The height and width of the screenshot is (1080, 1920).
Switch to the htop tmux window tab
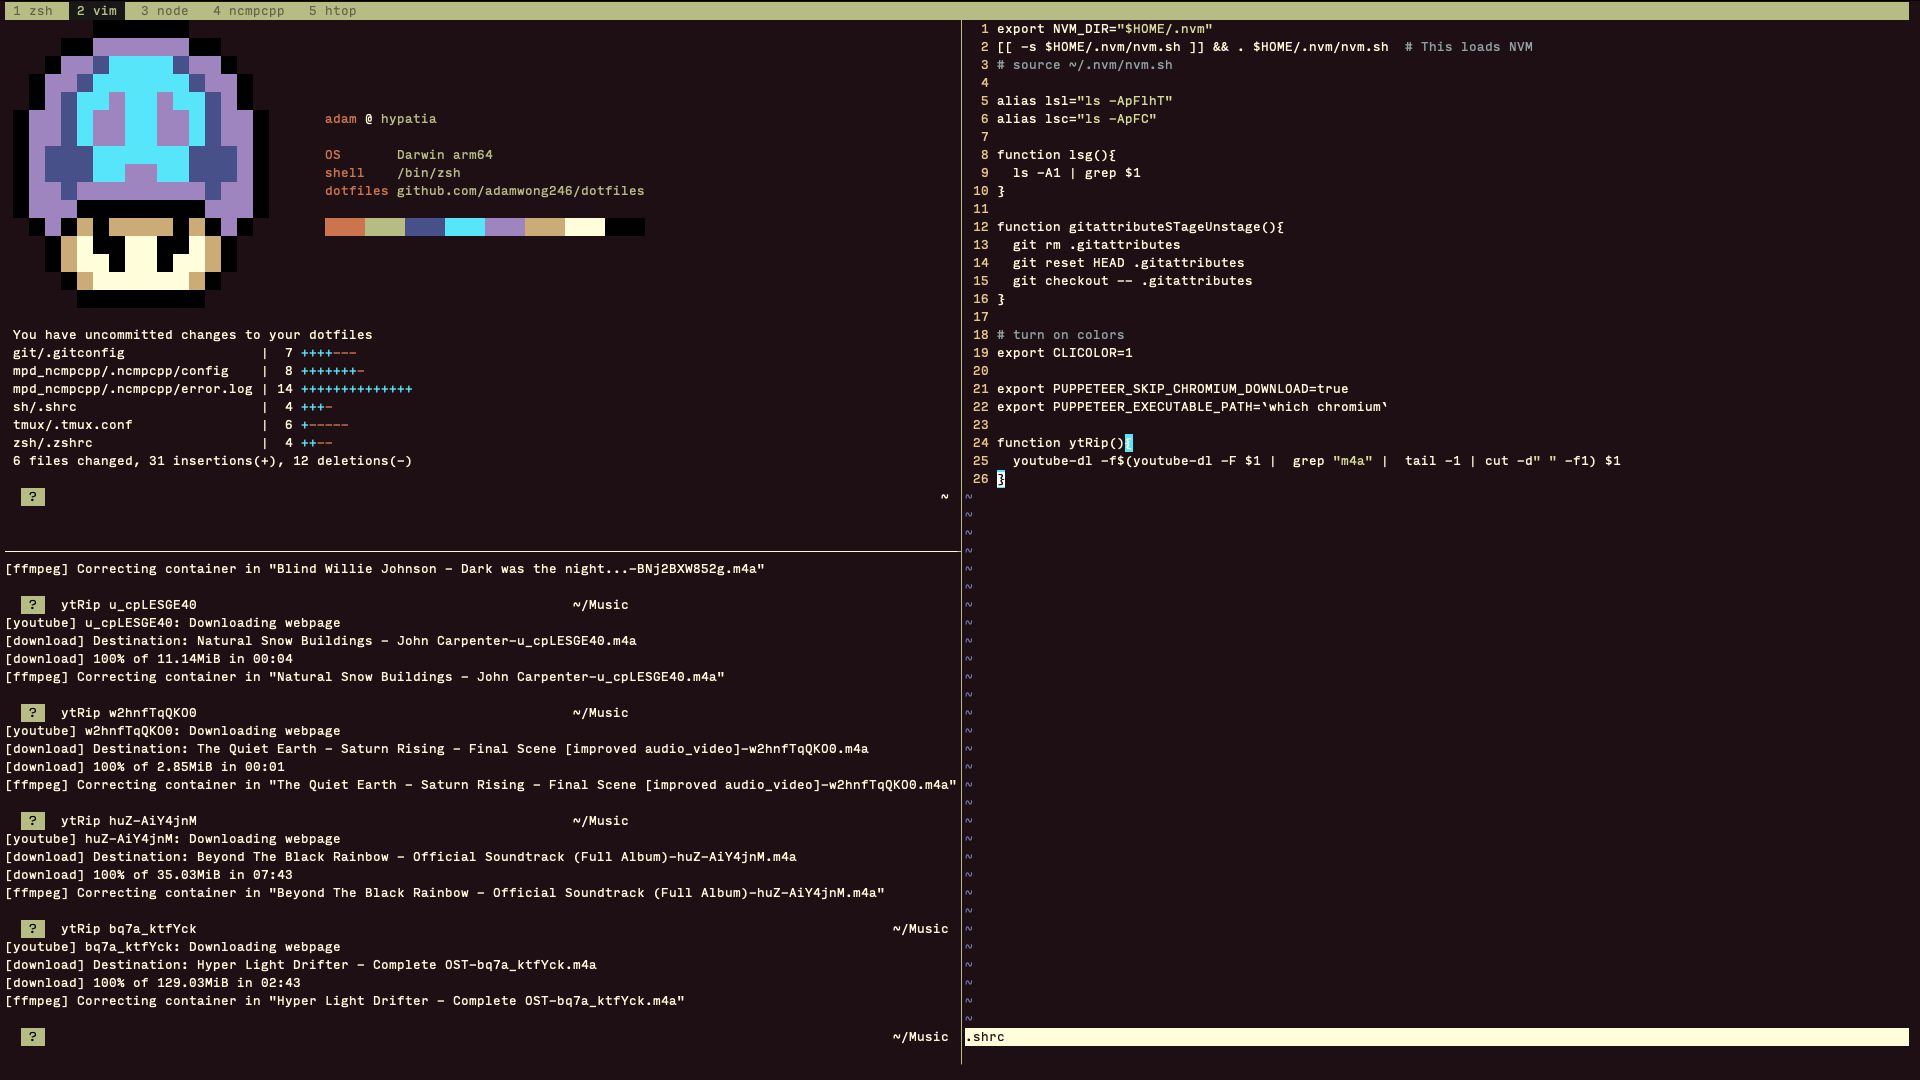click(x=332, y=11)
